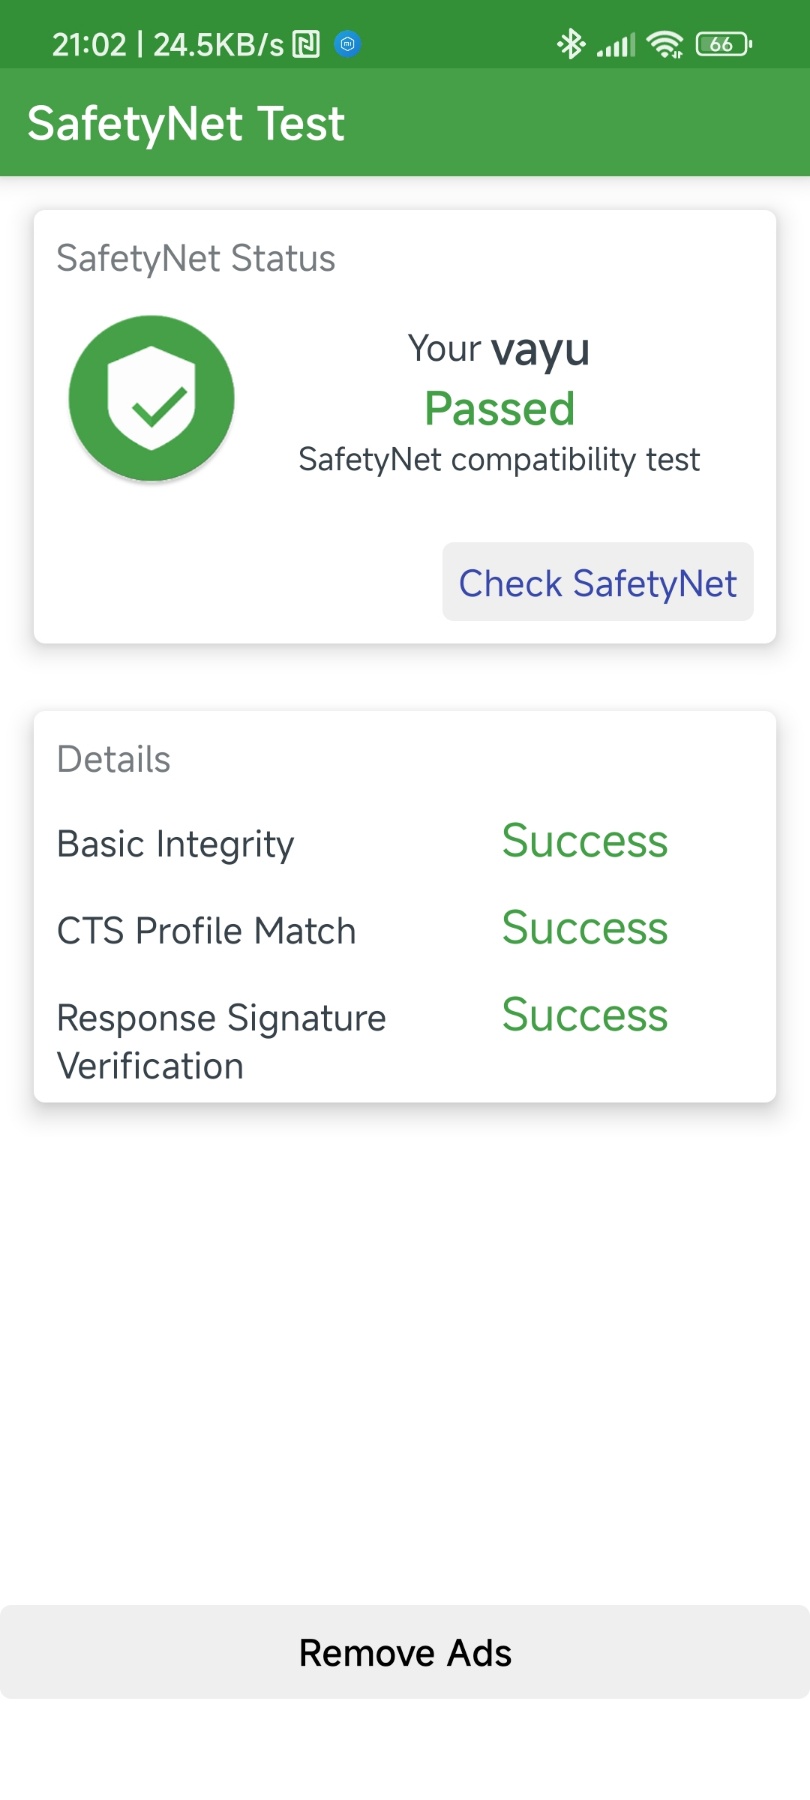This screenshot has height=1800, width=810.
Task: Tap the cellular signal bars icon
Action: pos(616,45)
